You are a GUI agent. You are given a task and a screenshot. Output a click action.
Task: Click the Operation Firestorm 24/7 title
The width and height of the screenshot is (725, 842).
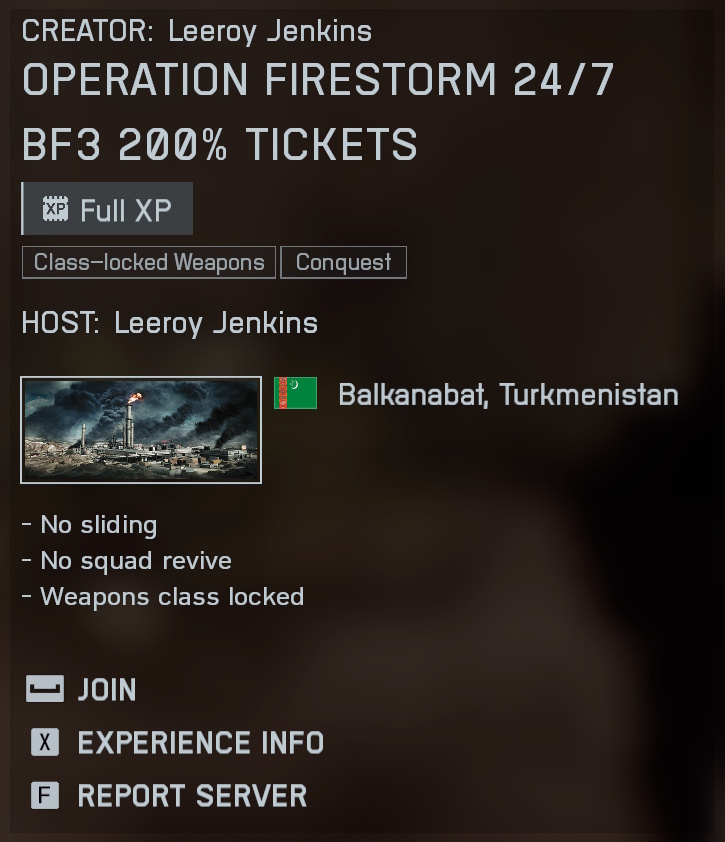(x=318, y=80)
